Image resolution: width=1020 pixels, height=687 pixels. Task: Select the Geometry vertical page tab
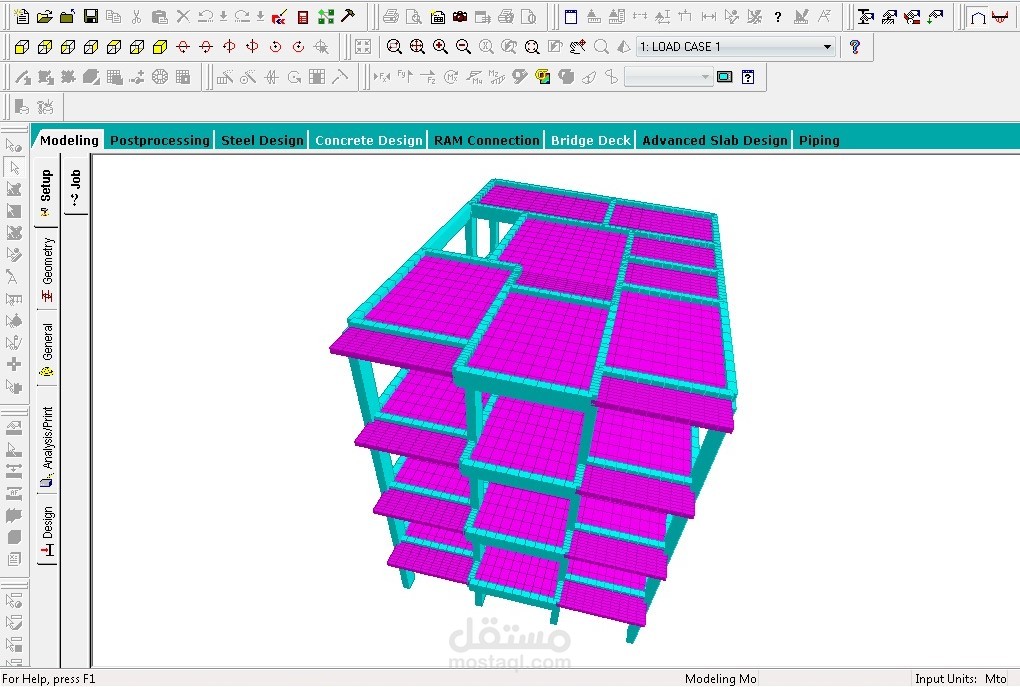coord(47,269)
